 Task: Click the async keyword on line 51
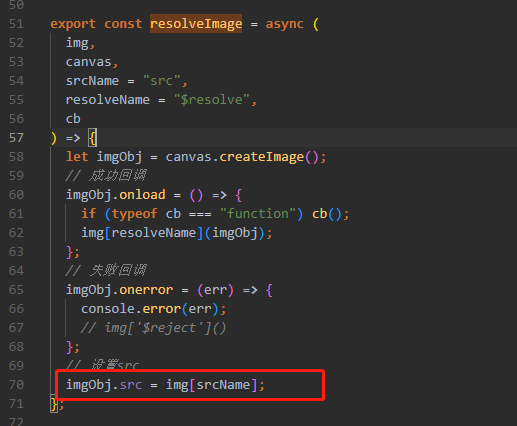coord(285,24)
